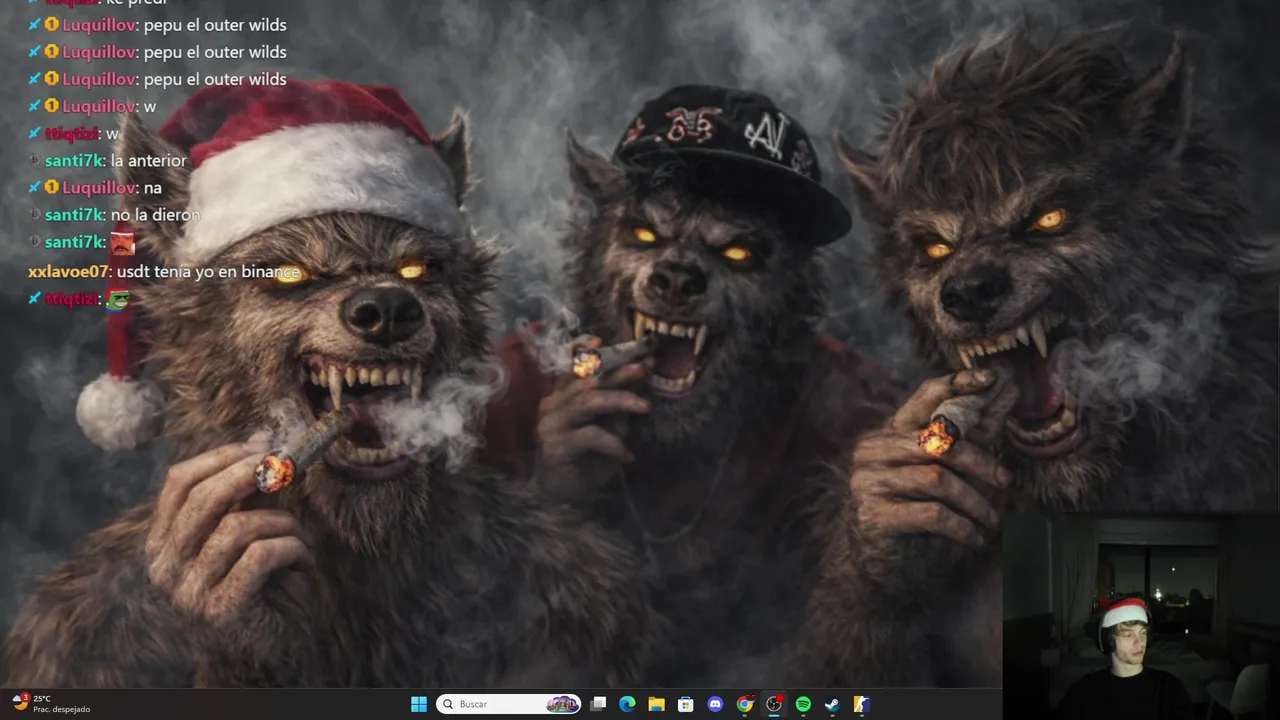Open the weather widget showing 25°C
Viewport: 1280px width, 720px height.
coord(50,704)
